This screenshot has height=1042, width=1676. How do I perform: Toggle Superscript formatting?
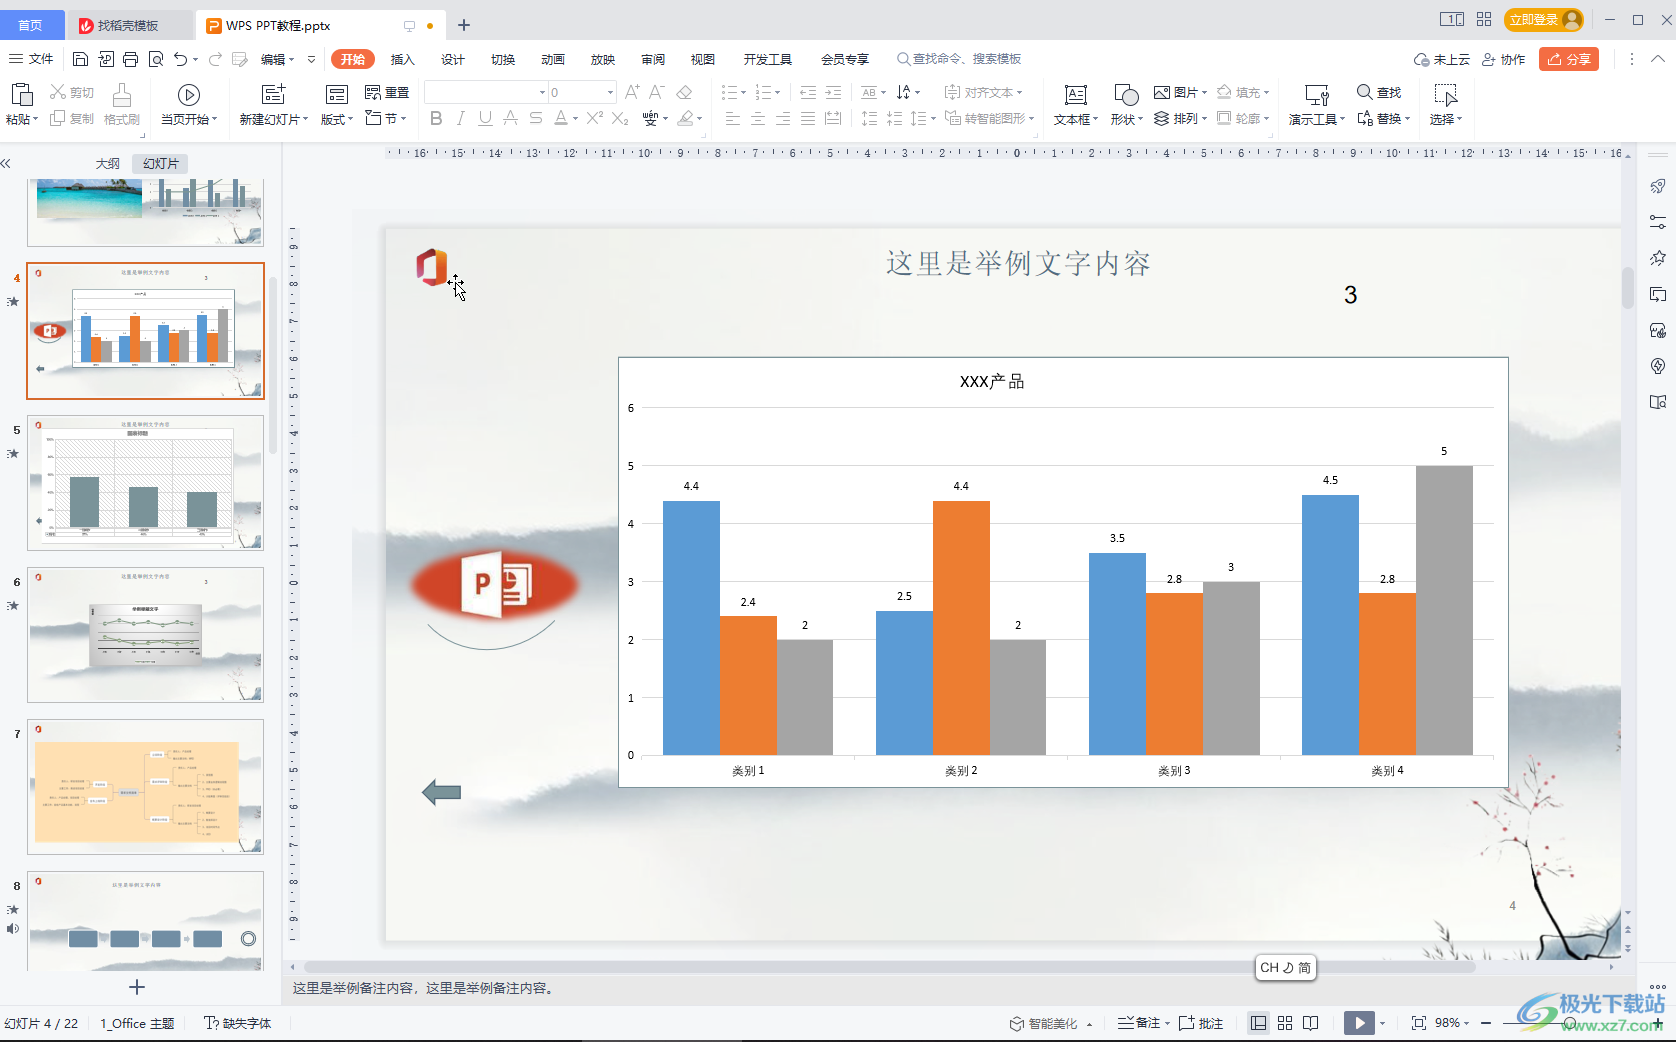594,118
